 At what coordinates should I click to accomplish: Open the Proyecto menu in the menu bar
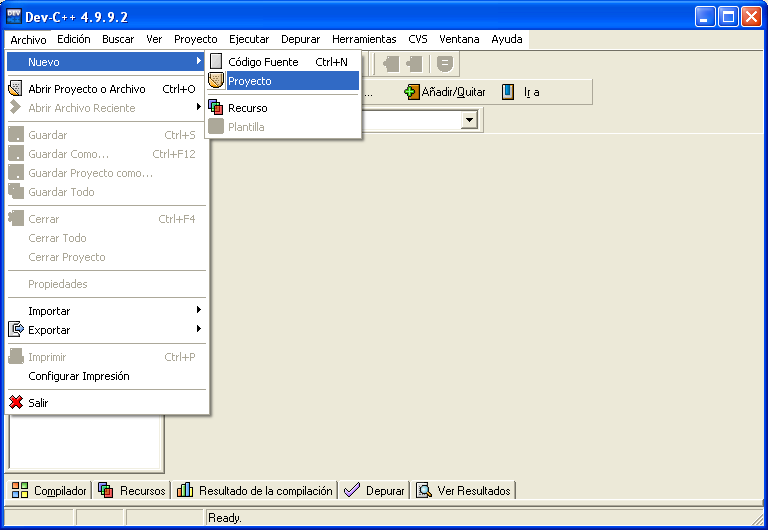pos(195,39)
